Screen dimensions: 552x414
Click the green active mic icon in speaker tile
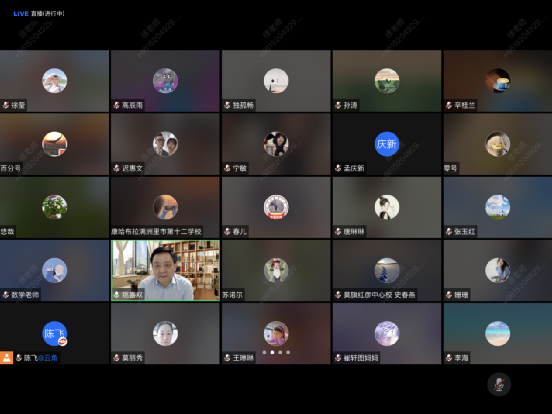117,295
